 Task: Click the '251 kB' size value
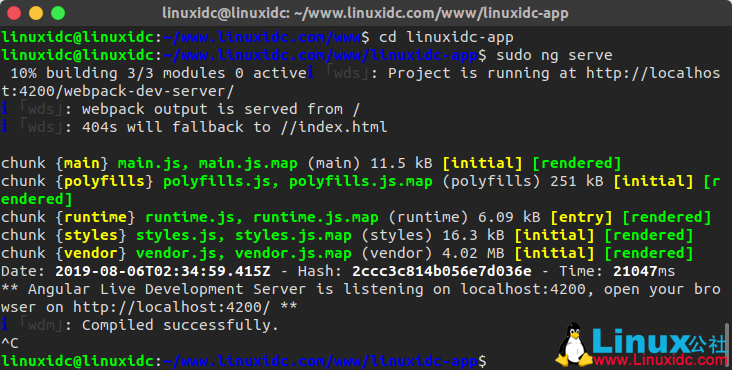[x=577, y=181]
